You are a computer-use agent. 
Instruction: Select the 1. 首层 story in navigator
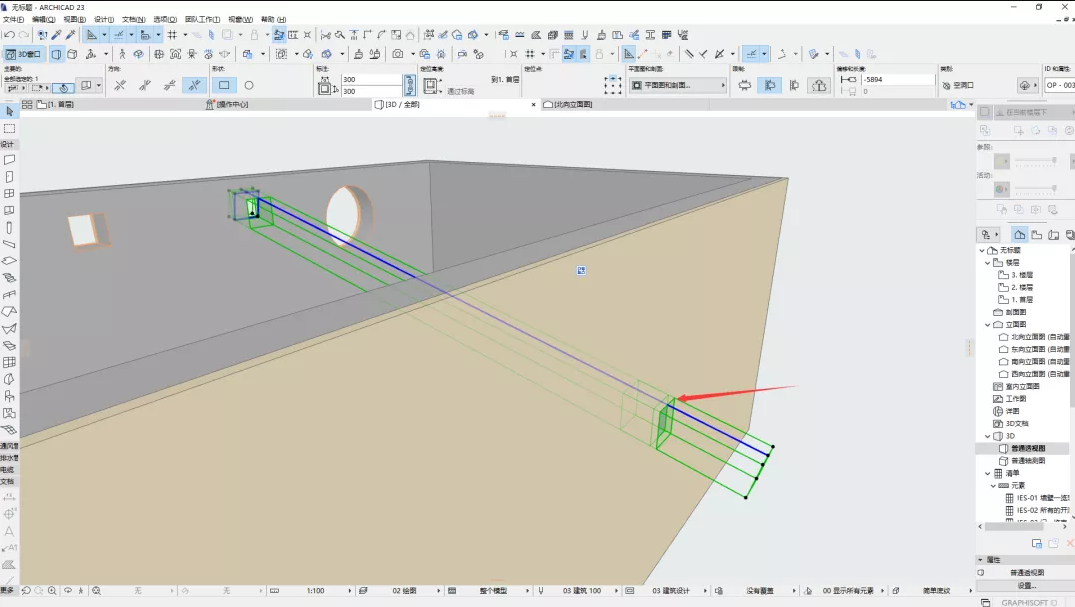(1021, 300)
